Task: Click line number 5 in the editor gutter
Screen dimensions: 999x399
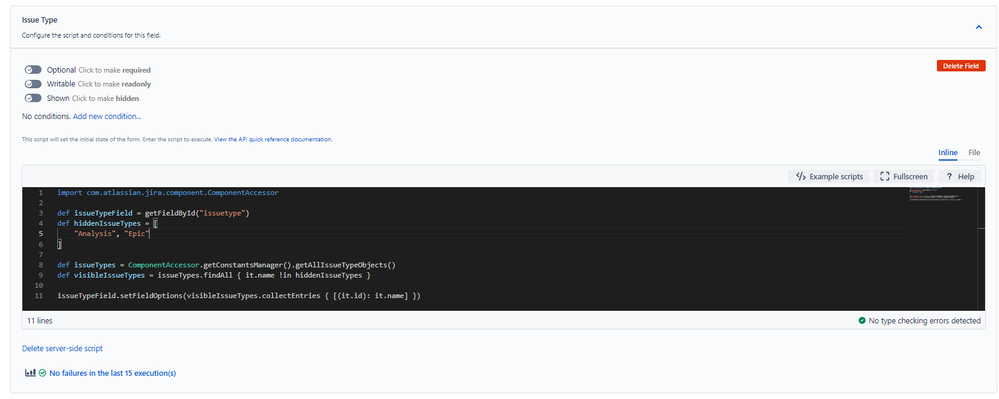Action: (x=40, y=234)
